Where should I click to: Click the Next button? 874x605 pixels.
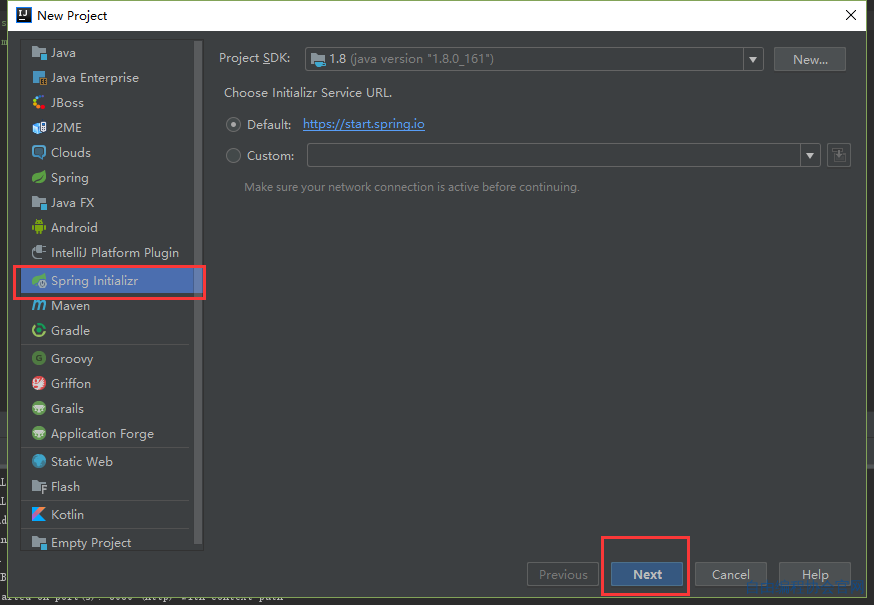(647, 574)
